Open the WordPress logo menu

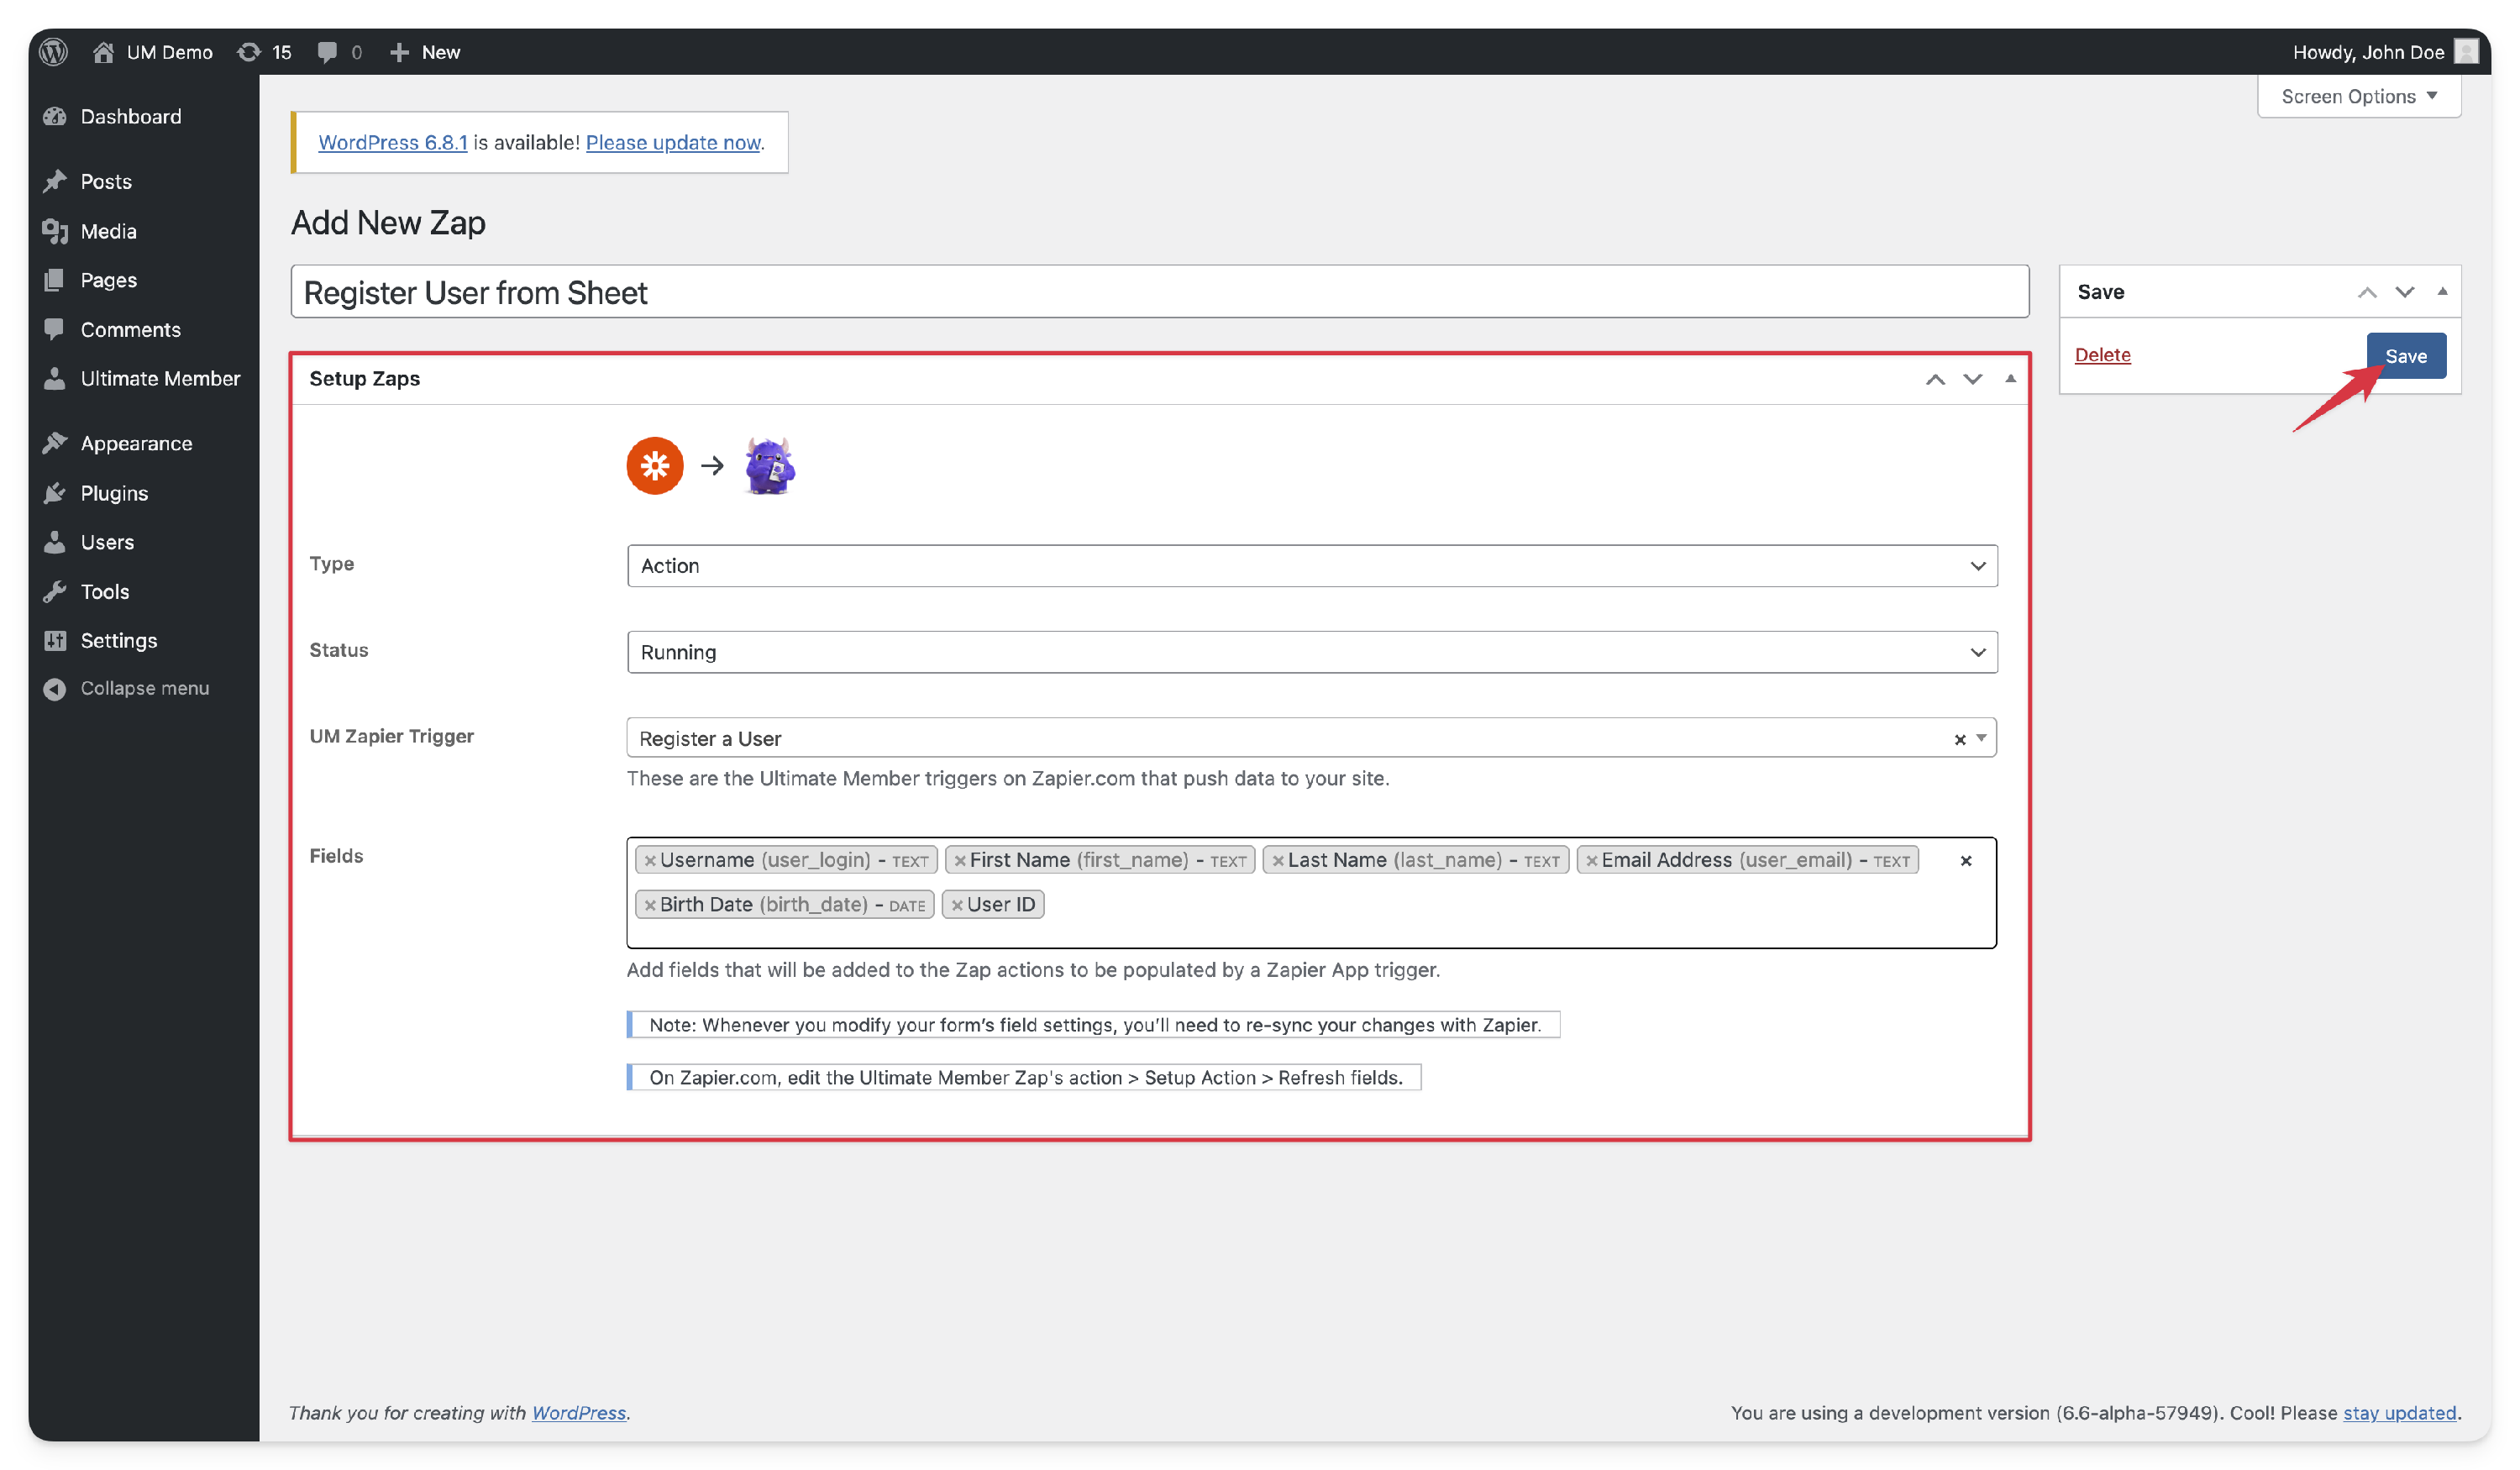(x=54, y=52)
